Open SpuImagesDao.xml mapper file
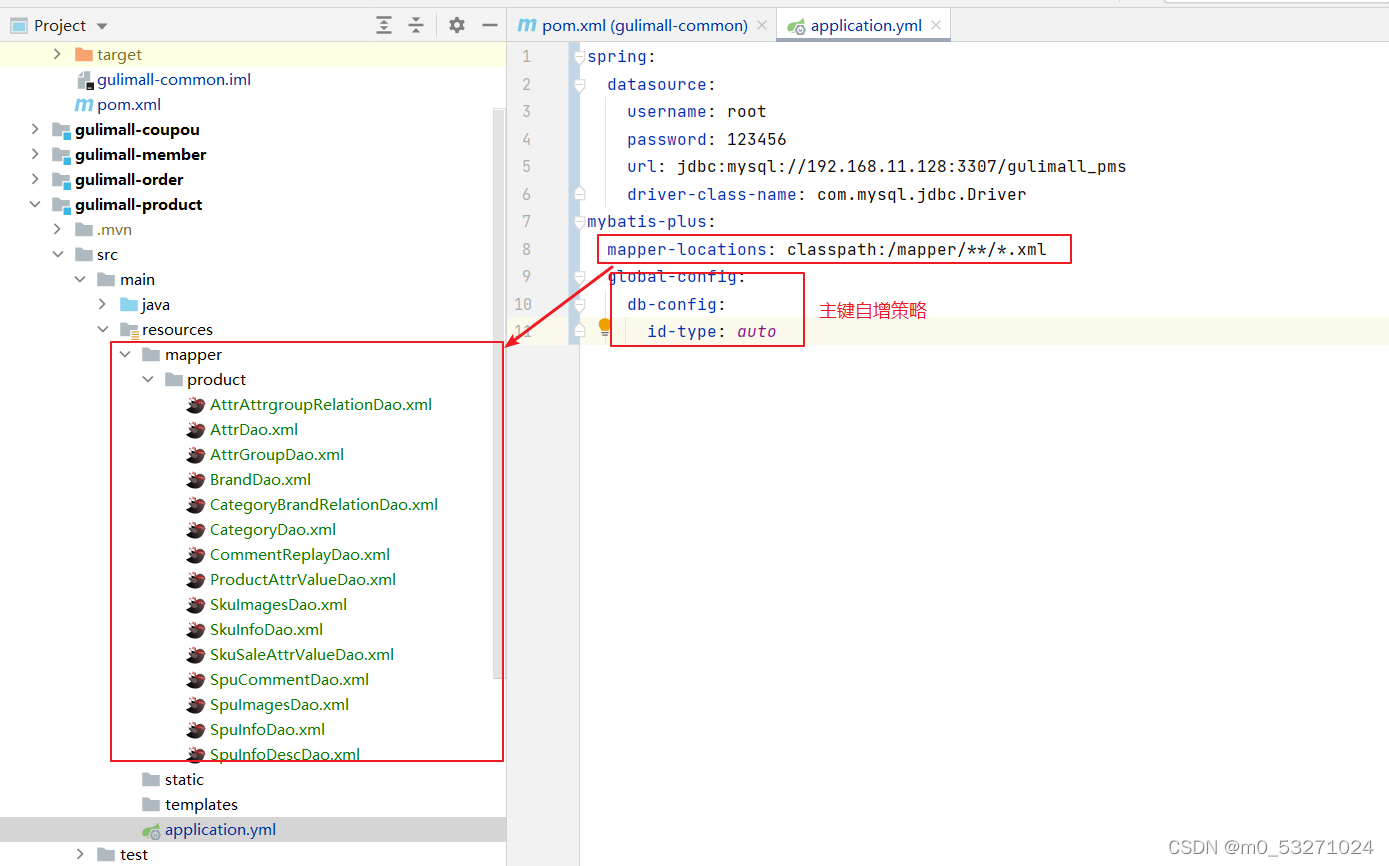Screen dimensions: 1389x866 pos(279,704)
